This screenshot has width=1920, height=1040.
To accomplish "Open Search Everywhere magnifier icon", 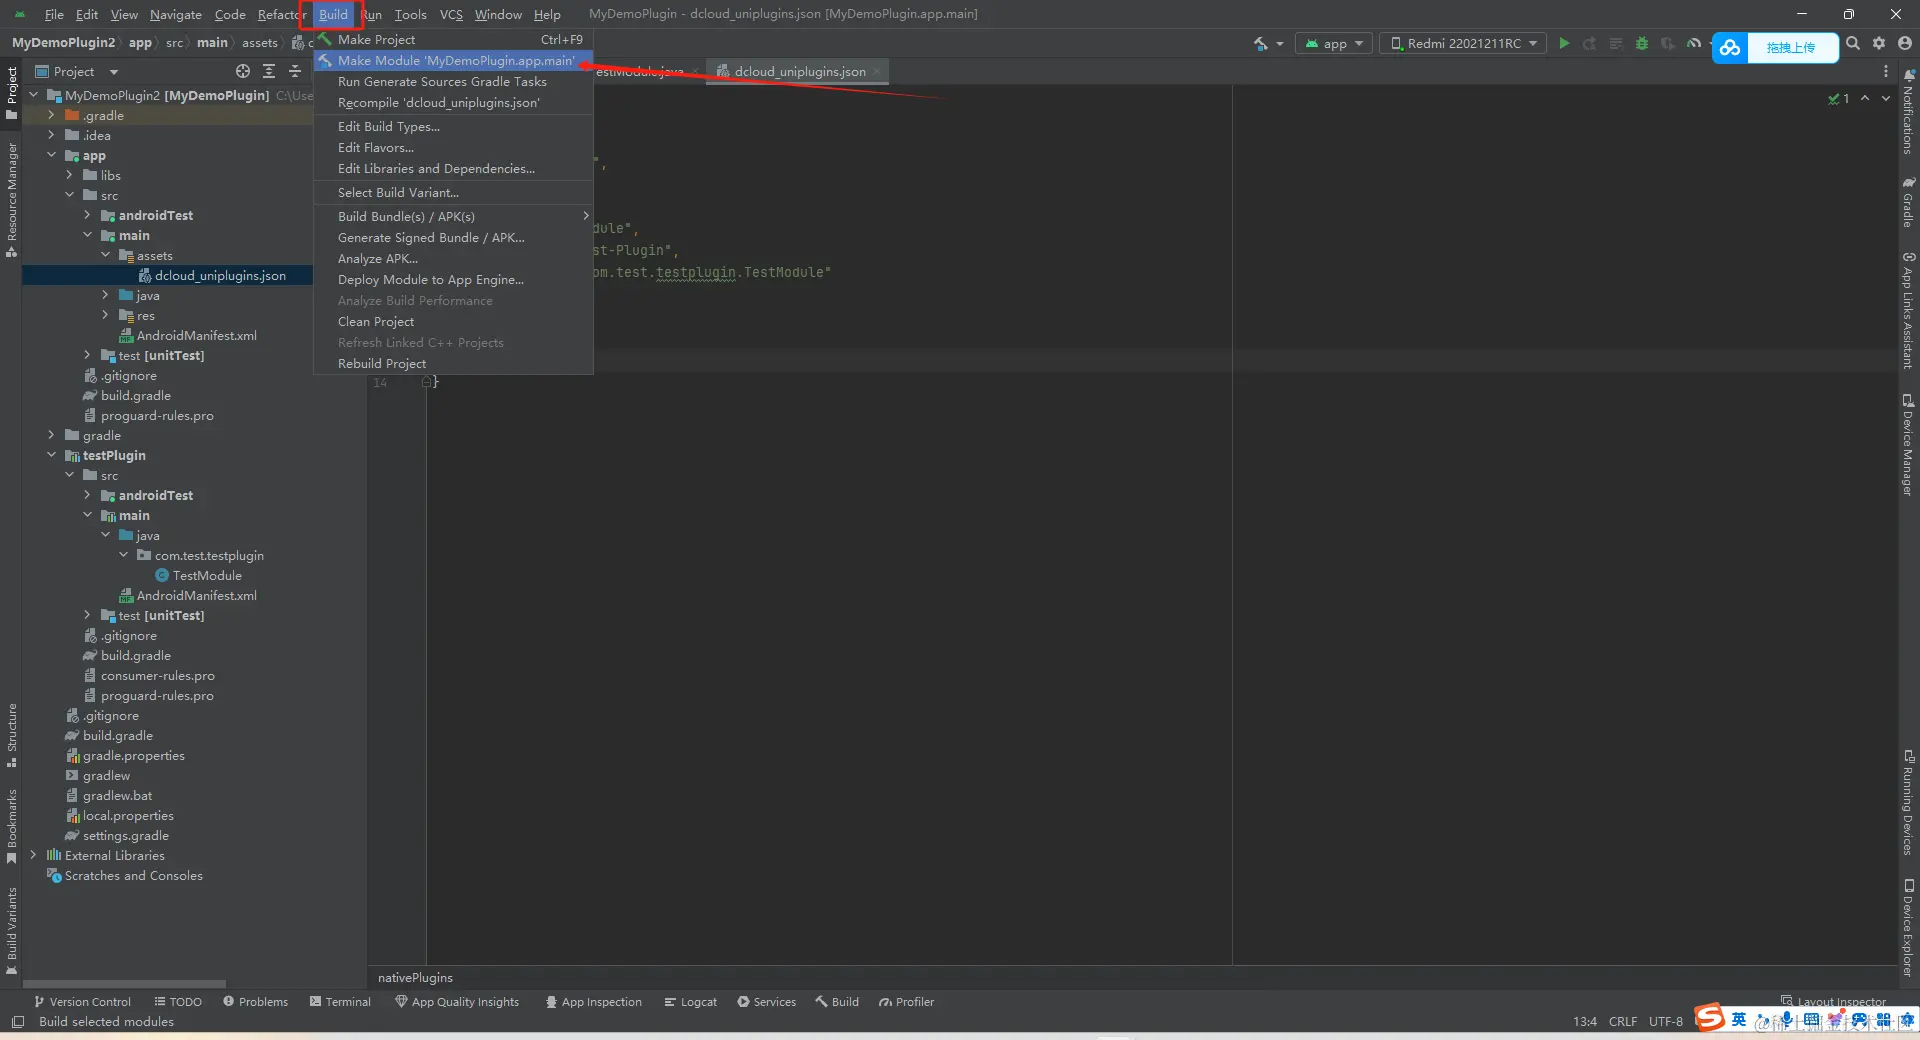I will click(1853, 43).
